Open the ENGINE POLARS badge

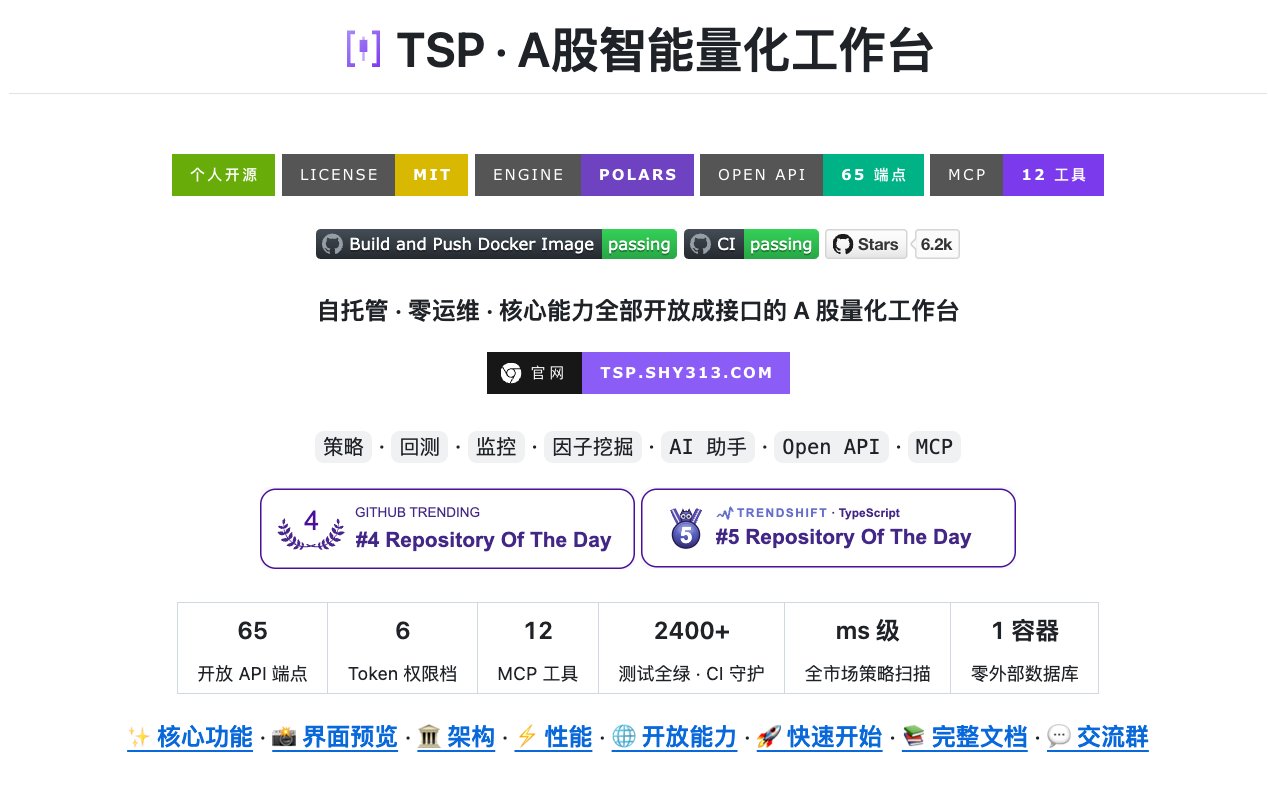[x=584, y=175]
